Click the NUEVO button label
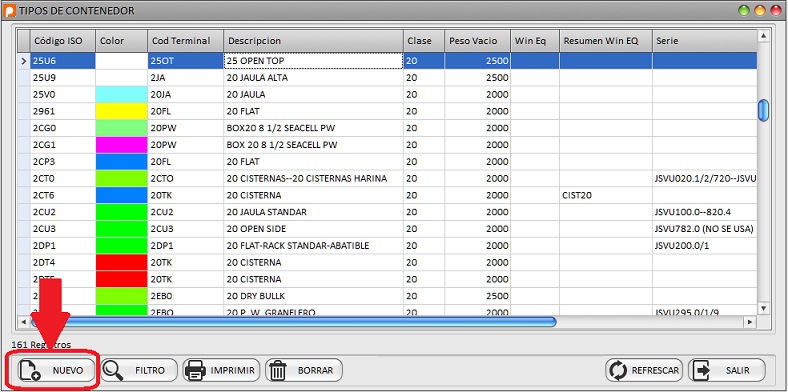788x392 pixels. point(68,371)
